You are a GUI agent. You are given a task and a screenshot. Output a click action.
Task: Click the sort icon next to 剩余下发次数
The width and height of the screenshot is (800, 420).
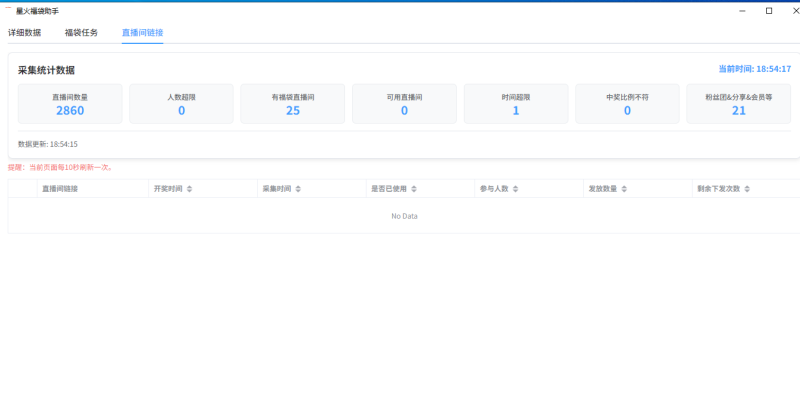(x=746, y=188)
